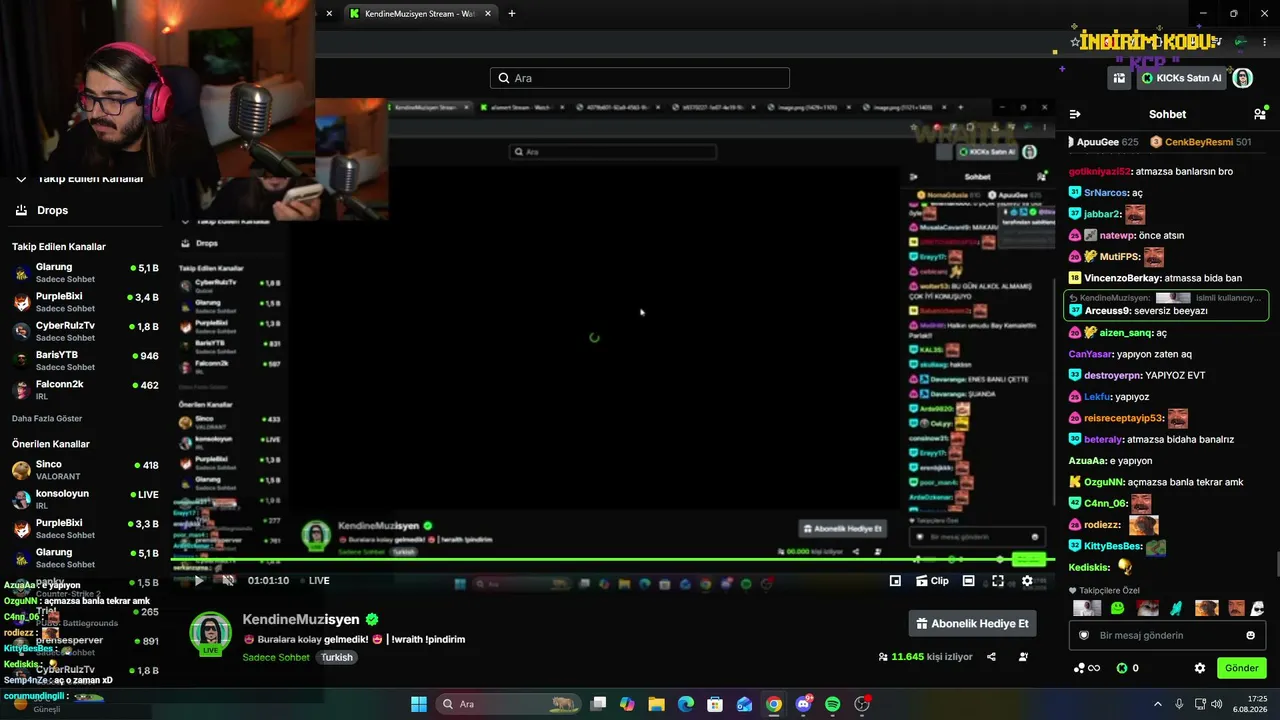Open Falconn2k IRL channel
Viewport: 1280px width, 720px height.
pos(85,389)
